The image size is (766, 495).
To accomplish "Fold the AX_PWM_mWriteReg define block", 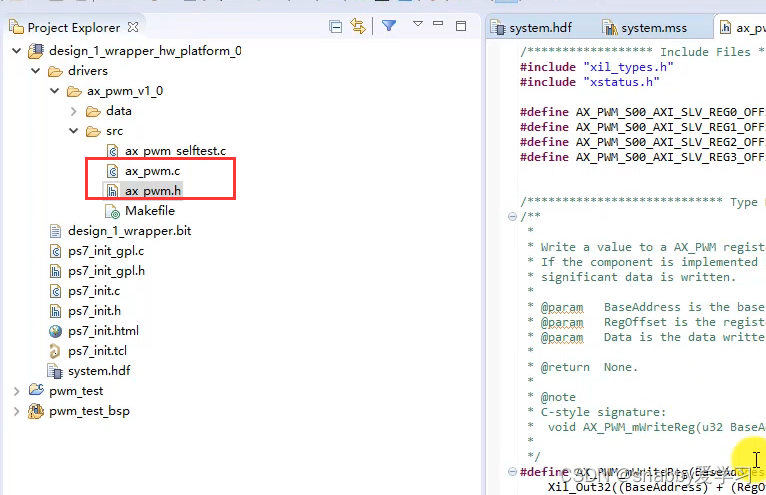I will click(512, 472).
